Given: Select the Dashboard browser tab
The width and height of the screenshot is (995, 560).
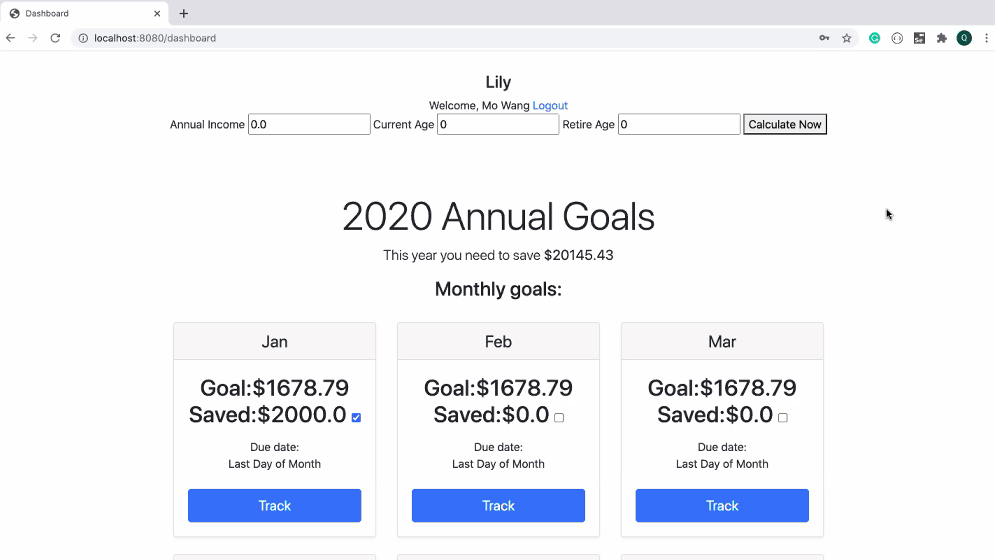Looking at the screenshot, I should click(x=80, y=14).
